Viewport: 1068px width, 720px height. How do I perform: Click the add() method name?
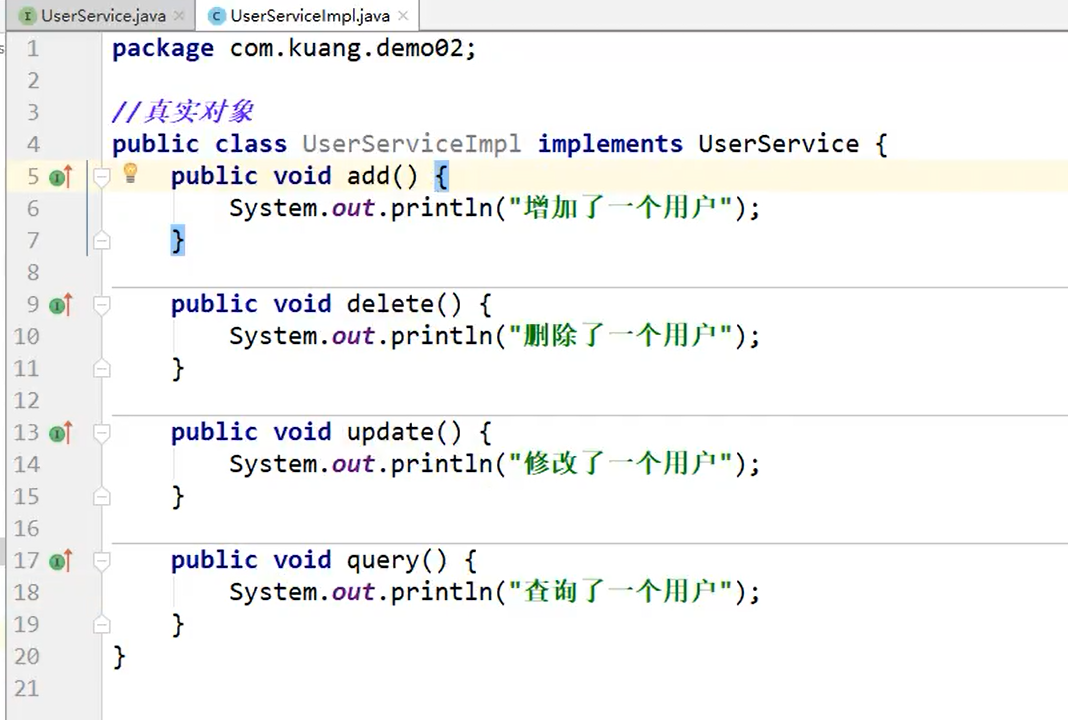coord(368,176)
